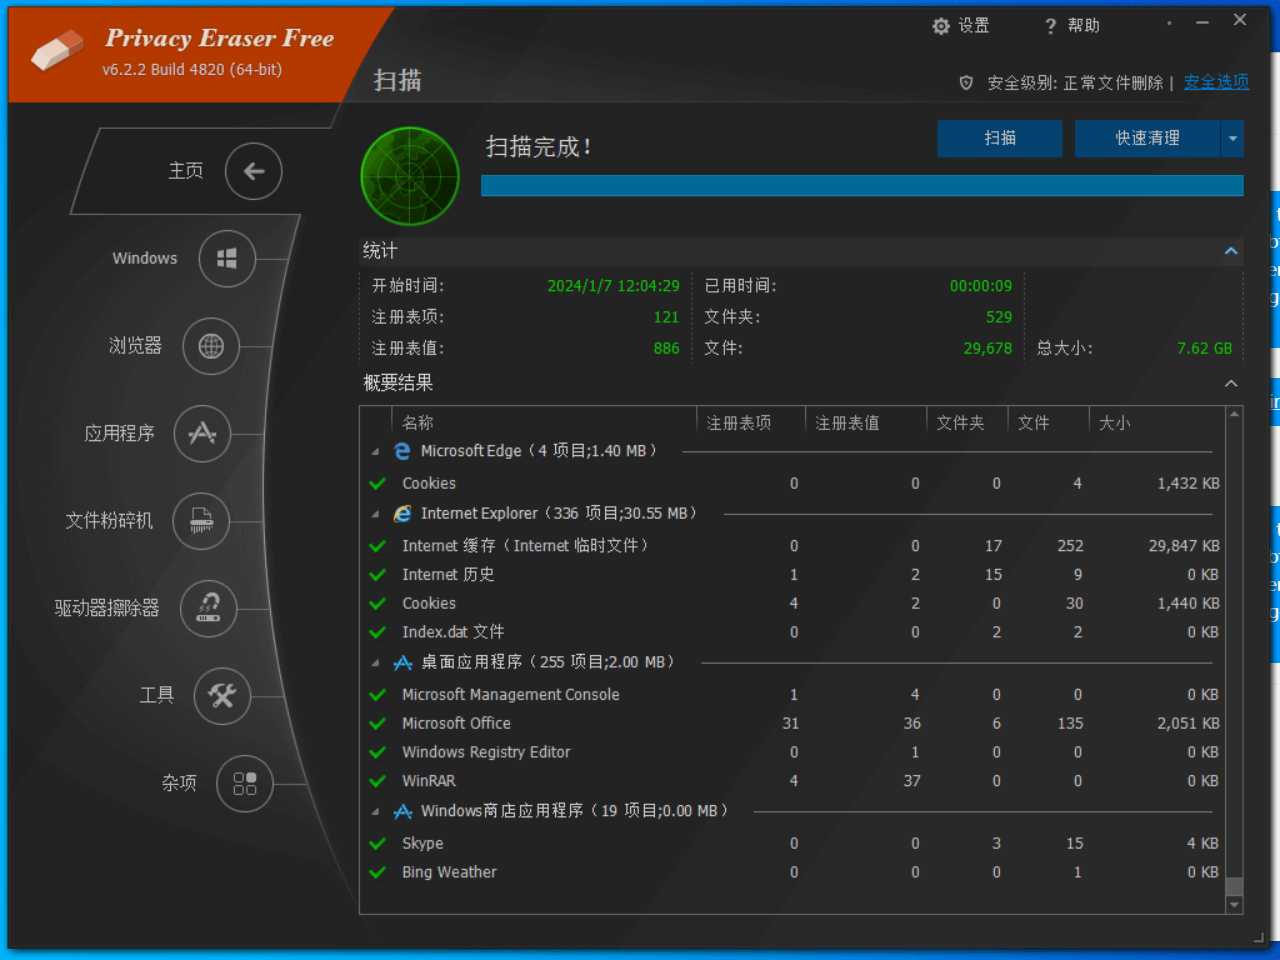Image resolution: width=1280 pixels, height=960 pixels.
Task: Click the blue scan progress bar
Action: 862,186
